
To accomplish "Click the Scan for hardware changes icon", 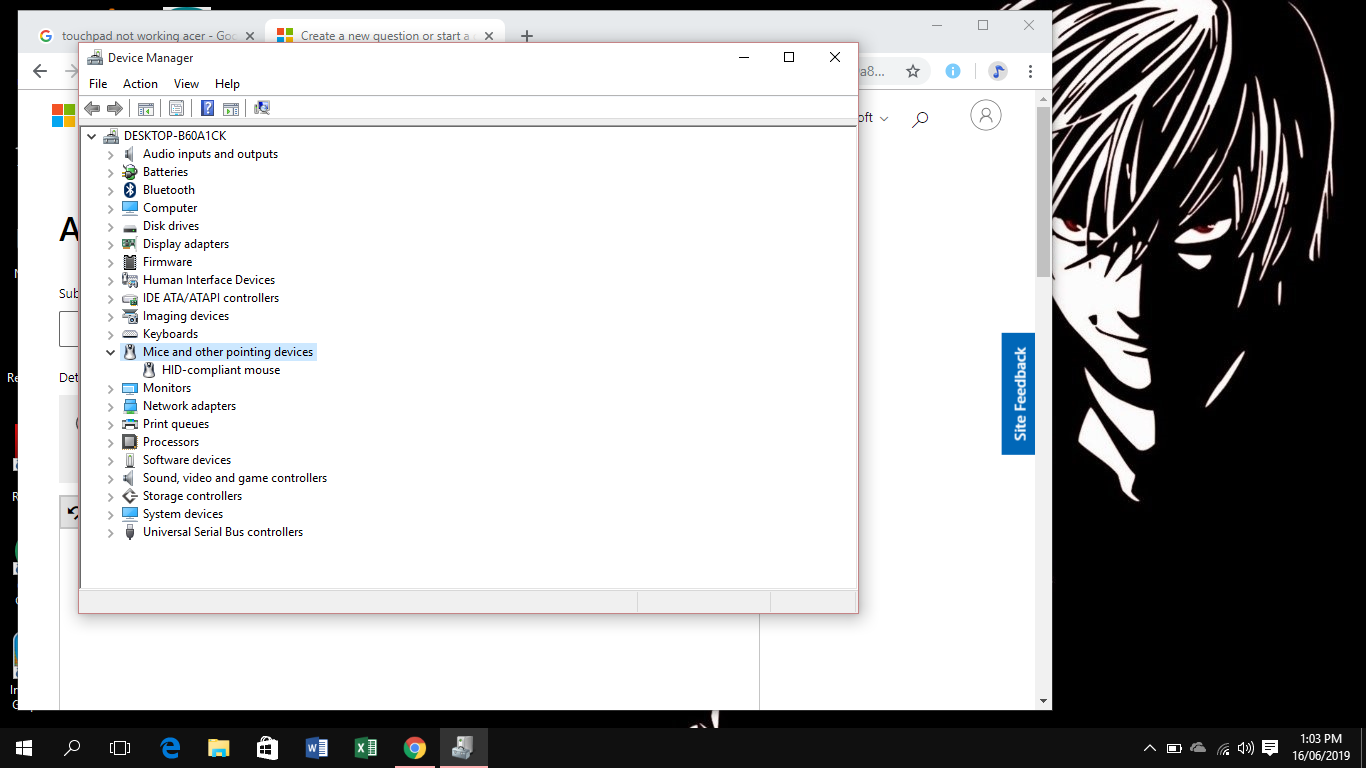I will tap(262, 108).
